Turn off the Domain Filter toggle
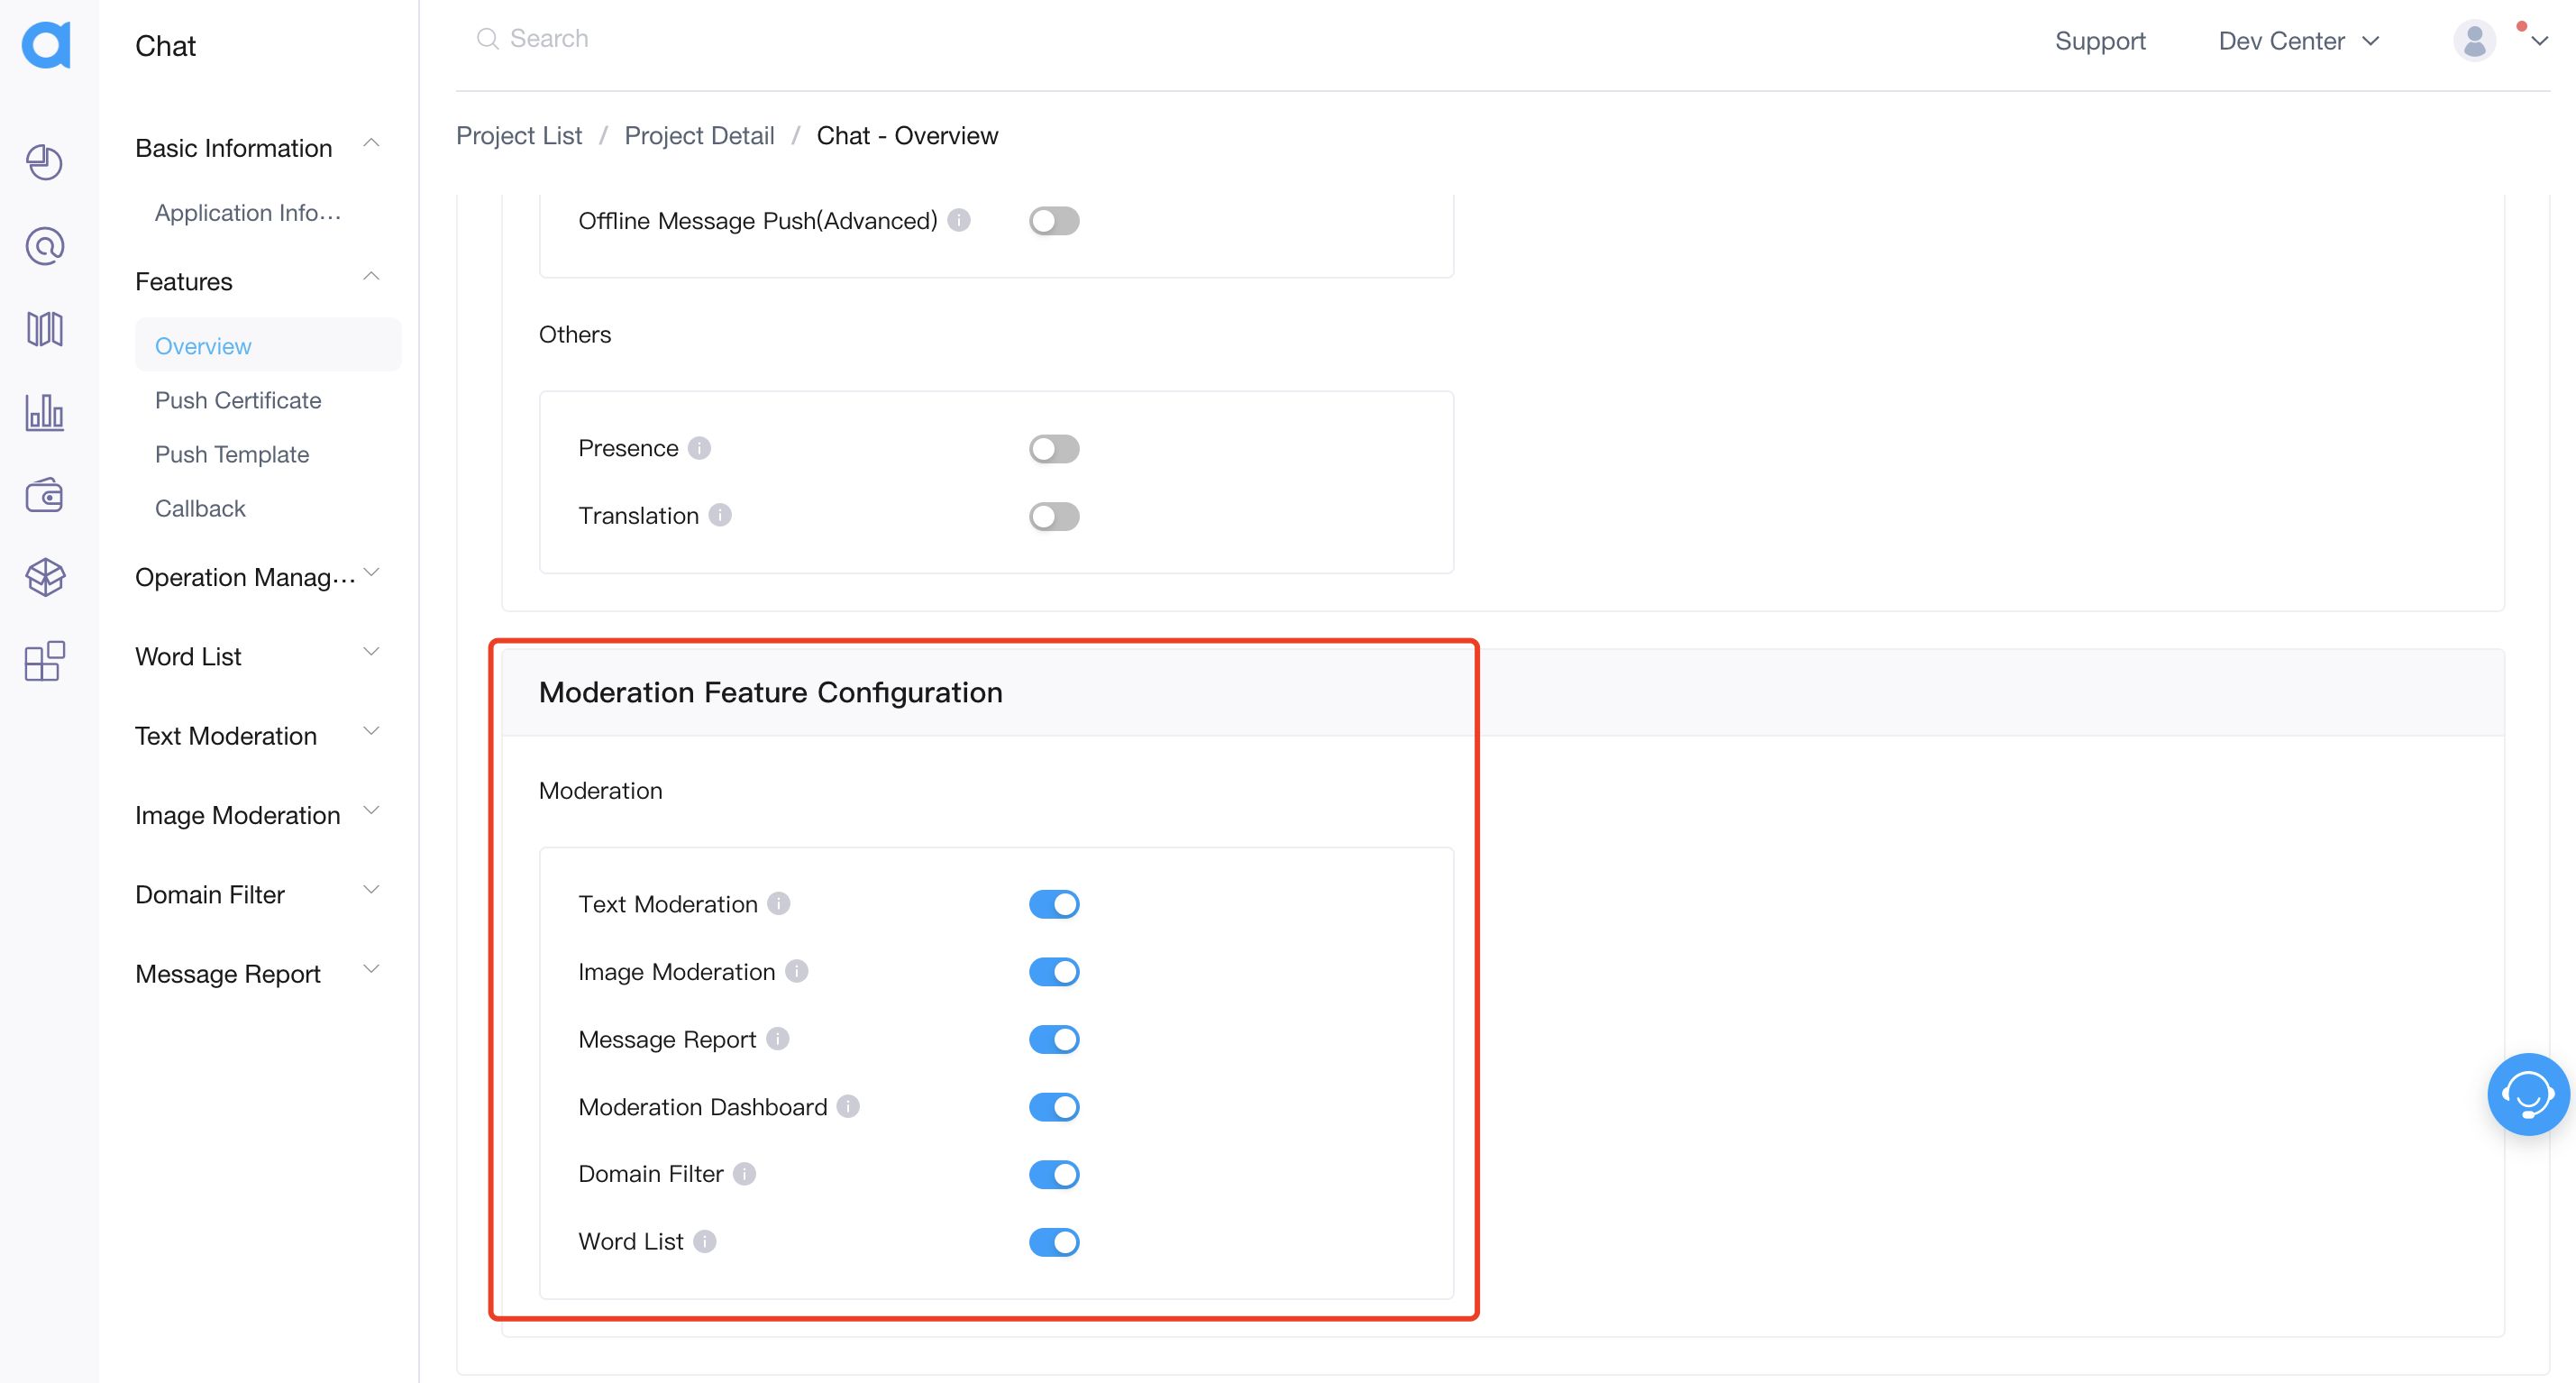The image size is (2576, 1383). (x=1055, y=1174)
